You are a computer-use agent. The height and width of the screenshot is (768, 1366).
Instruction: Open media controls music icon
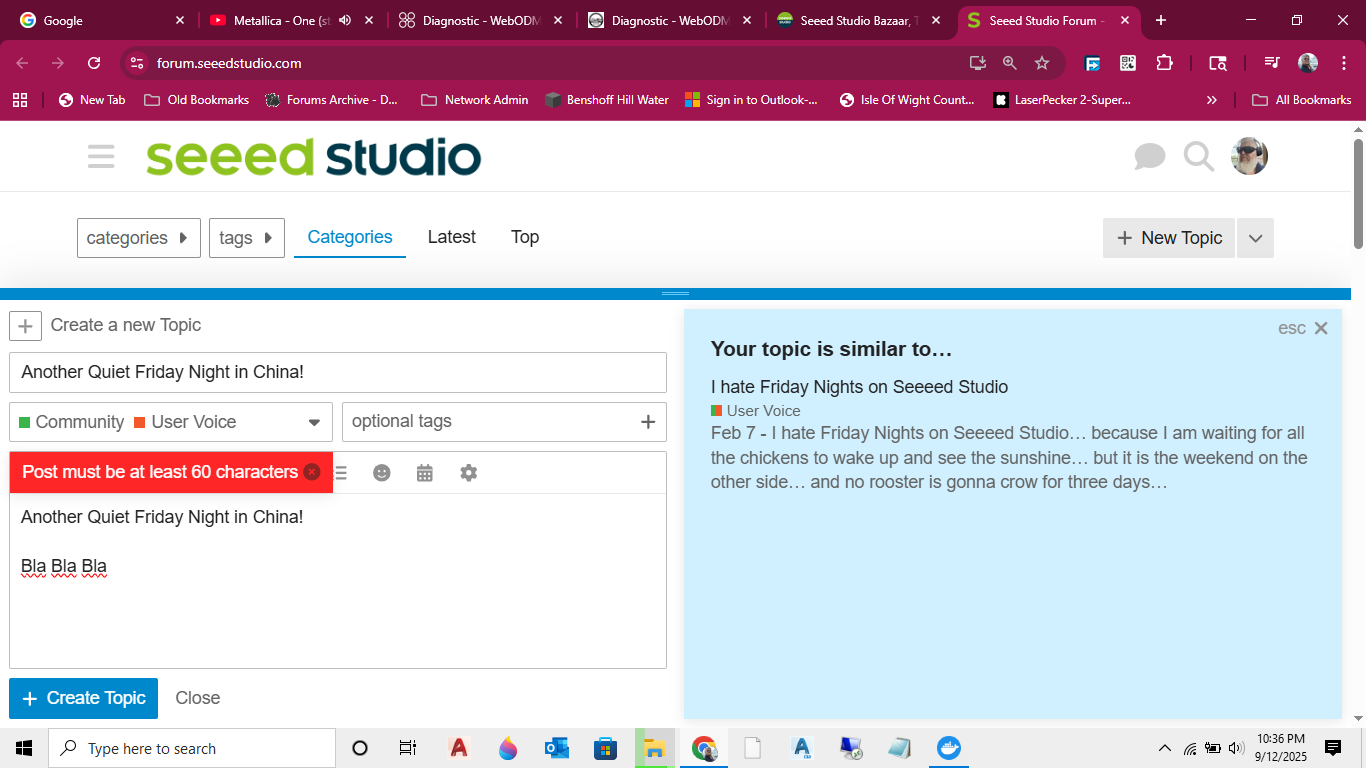tap(1272, 63)
